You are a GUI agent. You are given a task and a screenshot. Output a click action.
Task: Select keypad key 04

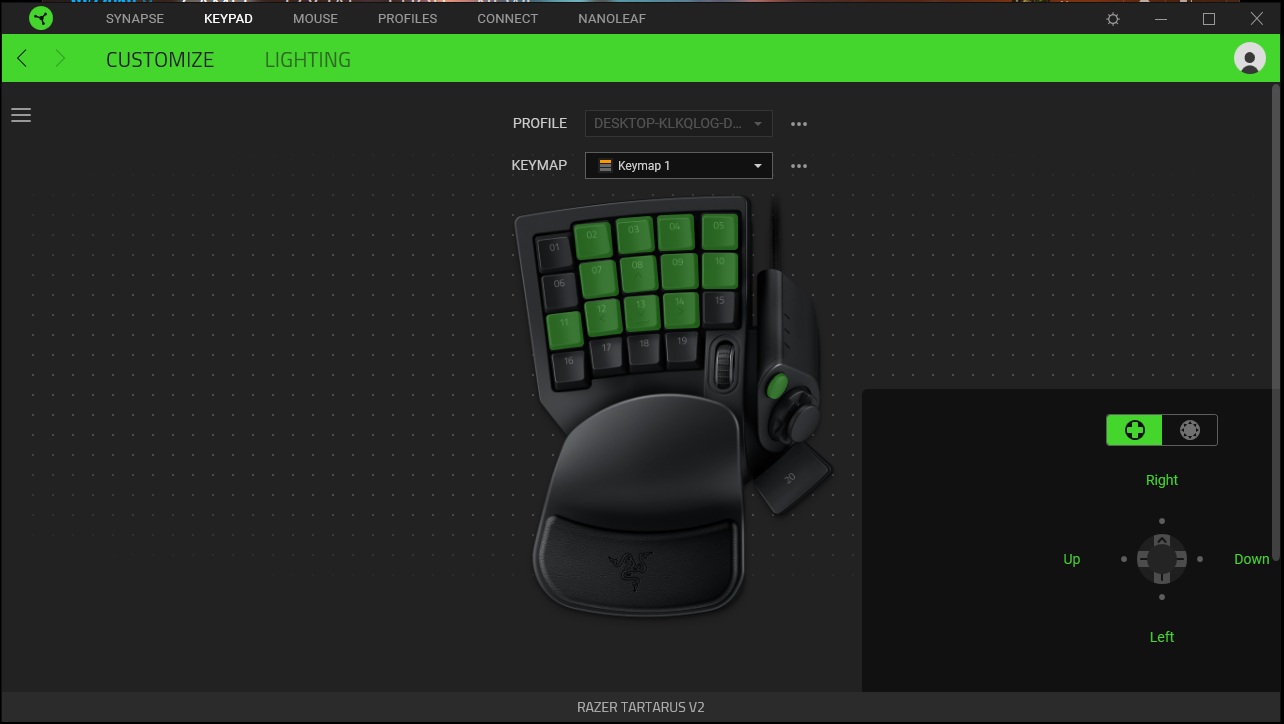676,230
